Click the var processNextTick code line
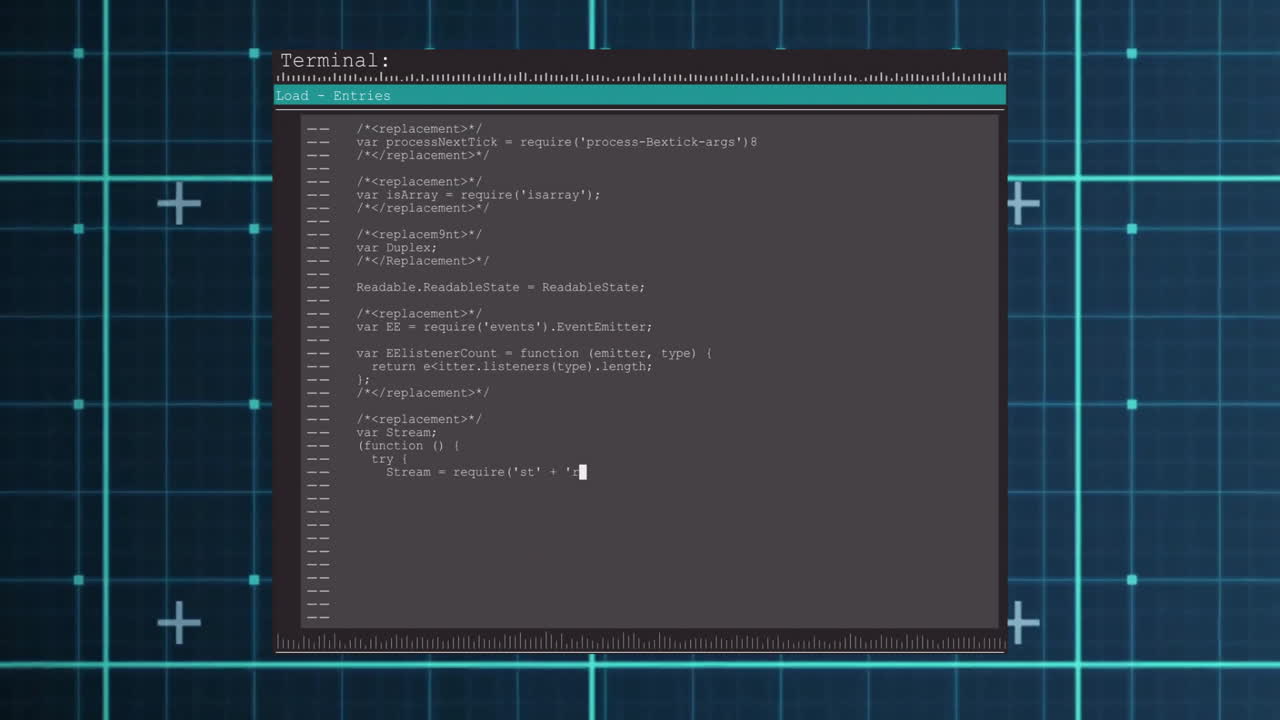1280x720 pixels. pyautogui.click(x=556, y=142)
